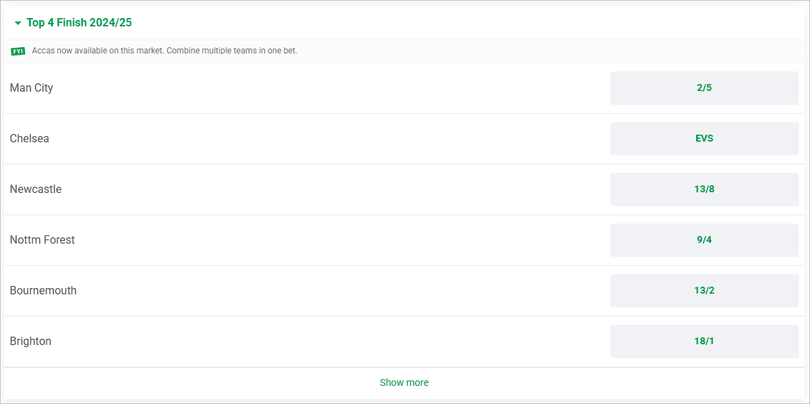810x404 pixels.
Task: Click the Brighton team name
Action: coord(30,341)
